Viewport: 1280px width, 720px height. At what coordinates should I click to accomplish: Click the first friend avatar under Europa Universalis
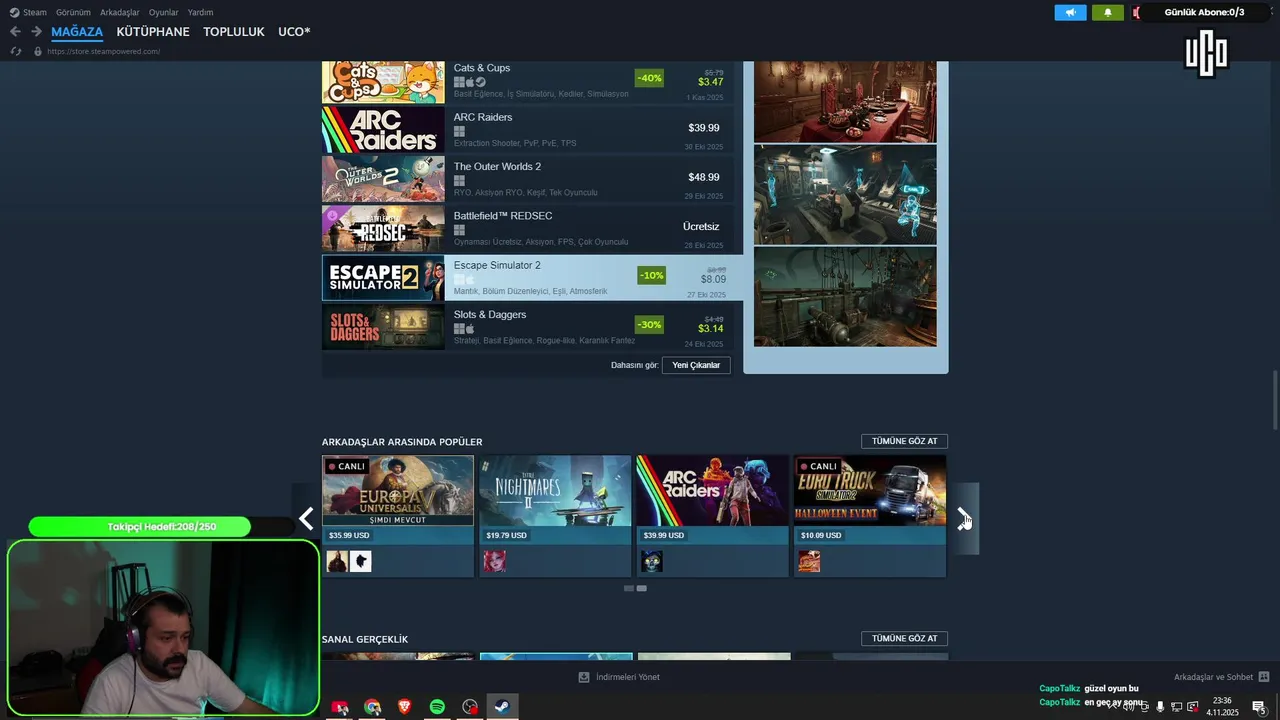(337, 561)
